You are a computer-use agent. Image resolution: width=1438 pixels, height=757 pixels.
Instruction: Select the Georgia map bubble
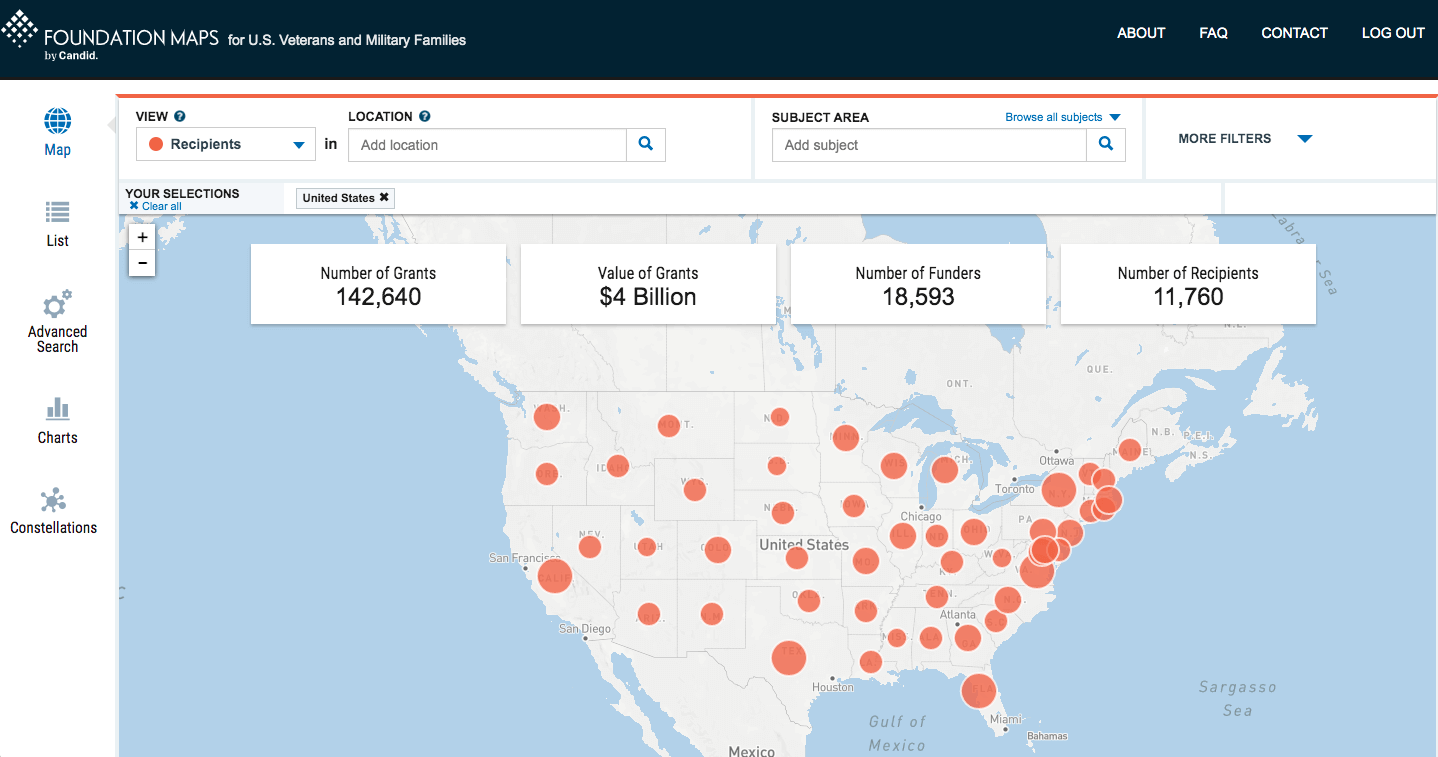967,637
